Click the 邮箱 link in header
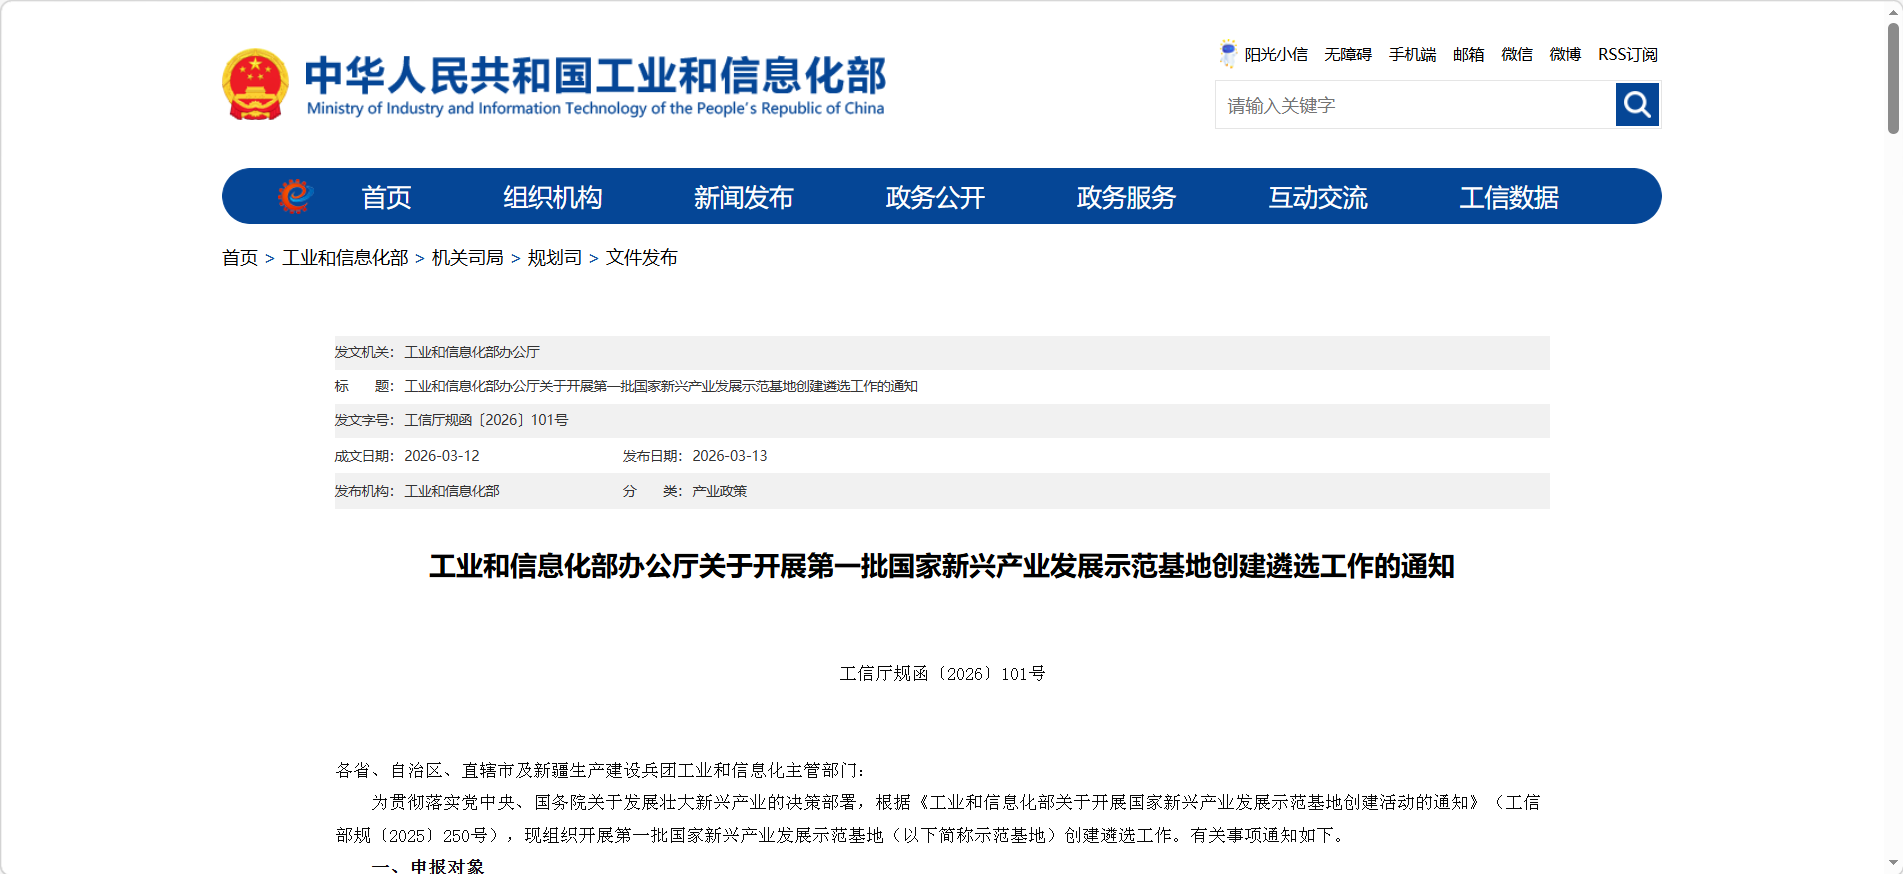The width and height of the screenshot is (1903, 874). coord(1468,54)
